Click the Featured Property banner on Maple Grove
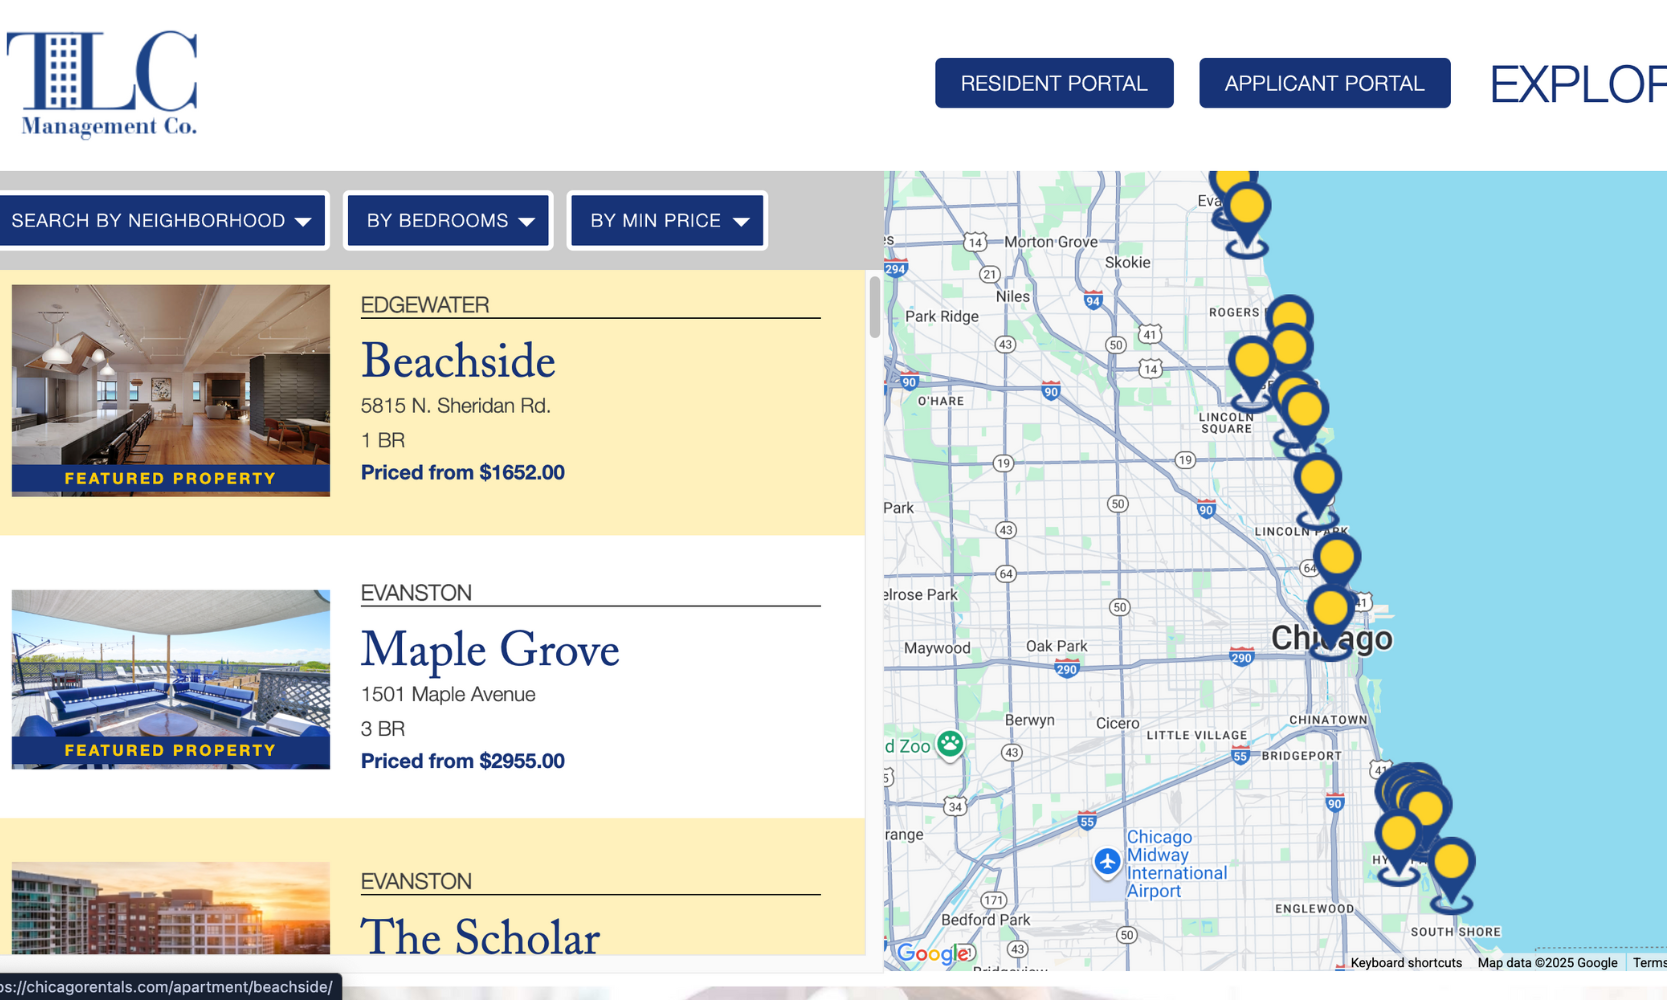The height and width of the screenshot is (1000, 1667). (x=171, y=751)
